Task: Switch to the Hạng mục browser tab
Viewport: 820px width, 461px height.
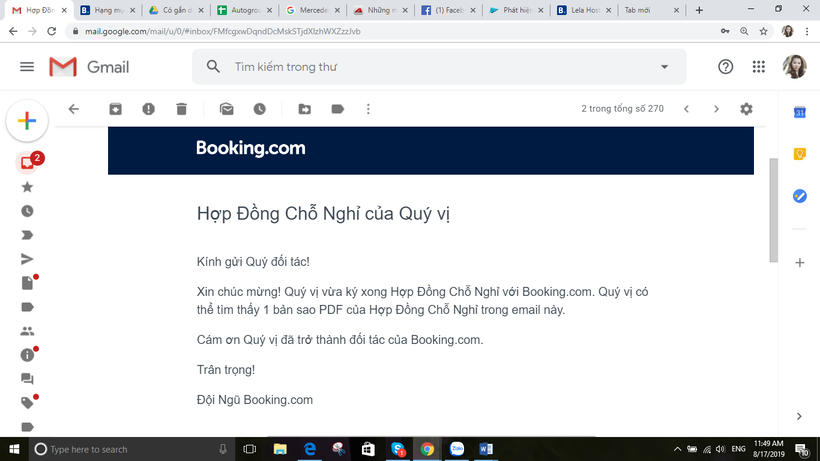Action: 108,10
